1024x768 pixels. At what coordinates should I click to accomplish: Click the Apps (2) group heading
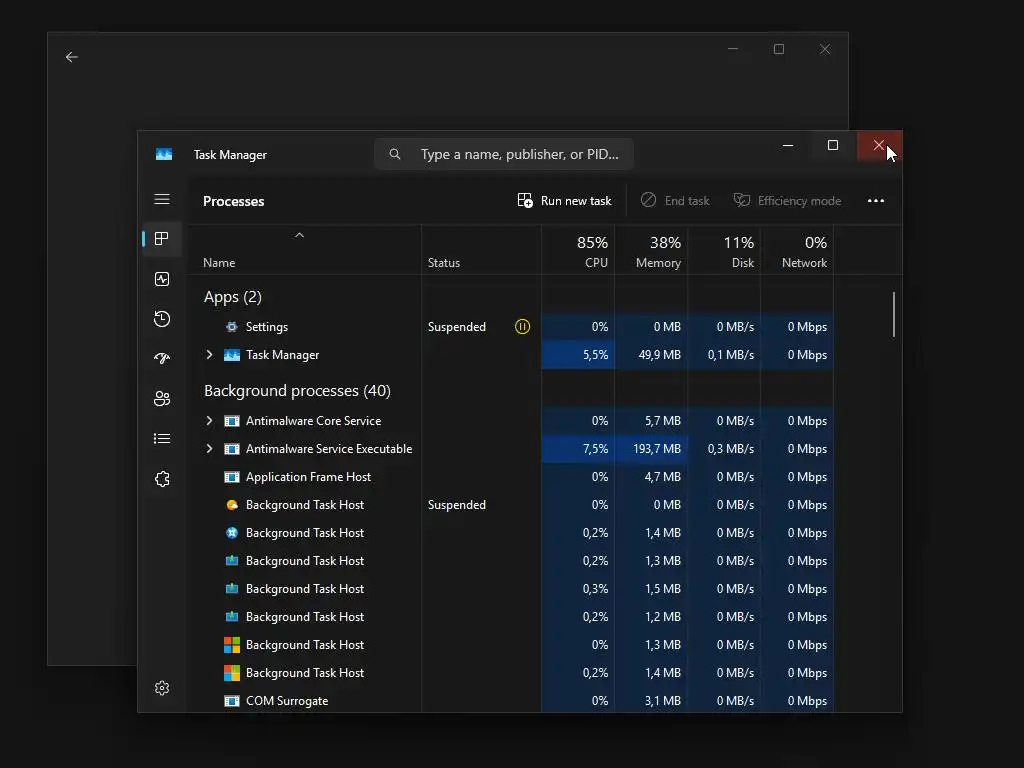point(232,296)
